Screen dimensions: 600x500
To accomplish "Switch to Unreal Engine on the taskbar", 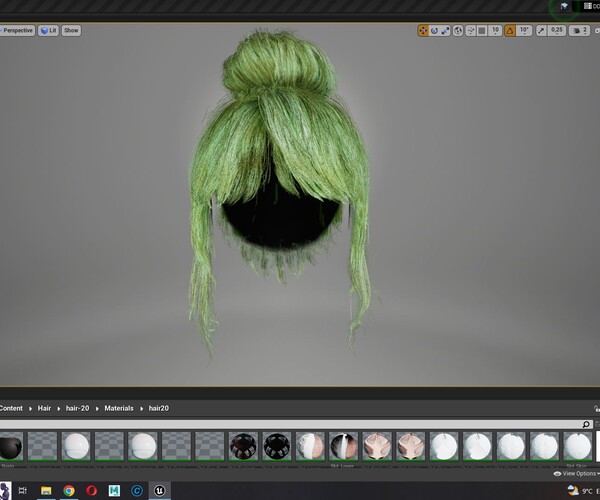I will 160,490.
